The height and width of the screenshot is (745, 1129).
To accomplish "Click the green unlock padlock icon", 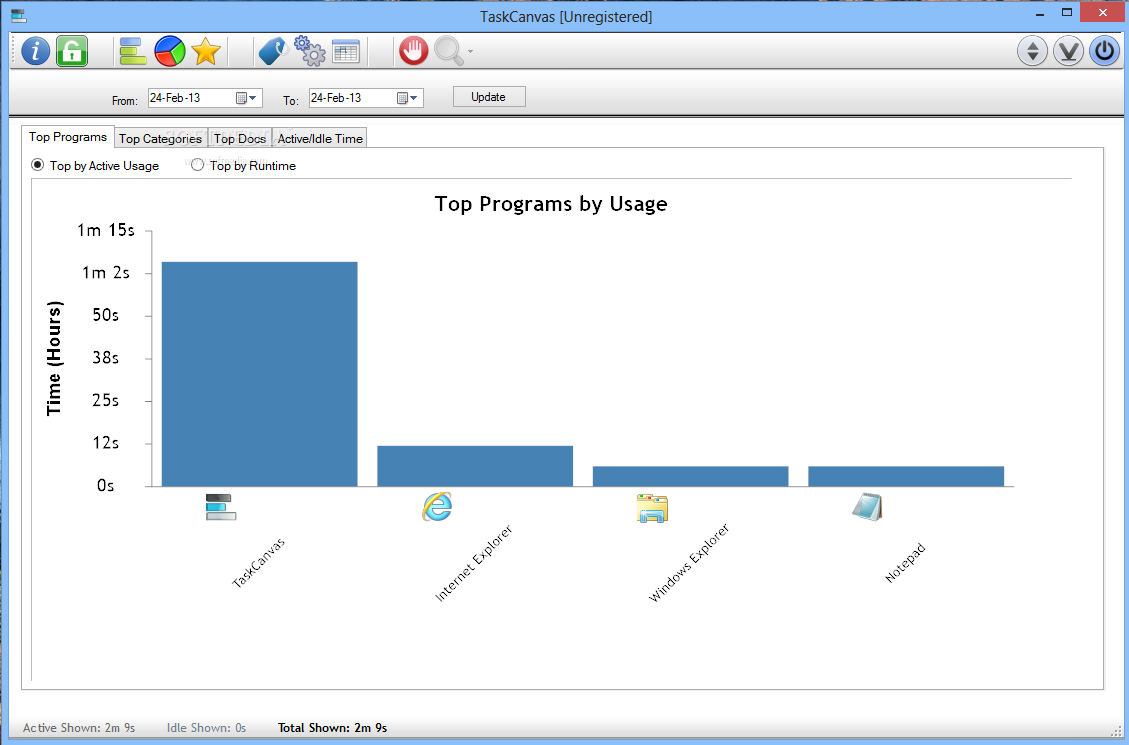I will click(72, 51).
